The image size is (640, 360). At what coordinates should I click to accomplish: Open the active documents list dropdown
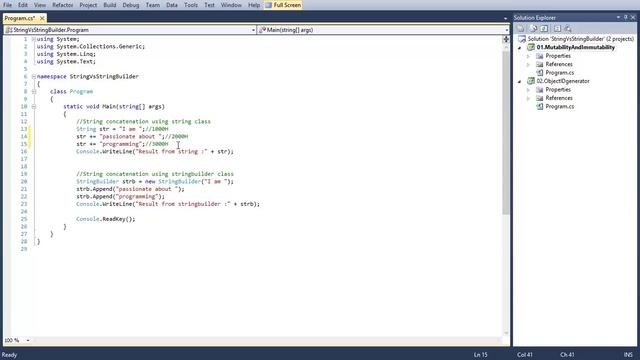[505, 19]
